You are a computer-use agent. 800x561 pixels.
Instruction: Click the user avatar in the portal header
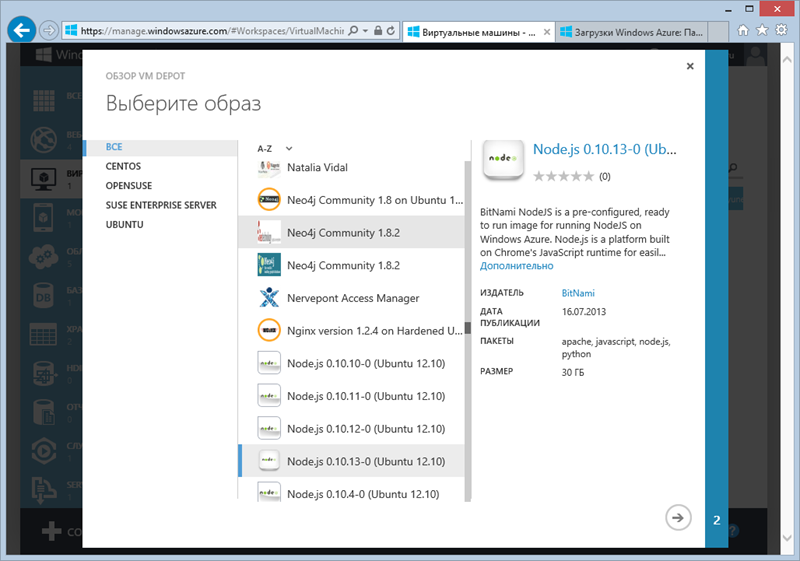coord(756,55)
